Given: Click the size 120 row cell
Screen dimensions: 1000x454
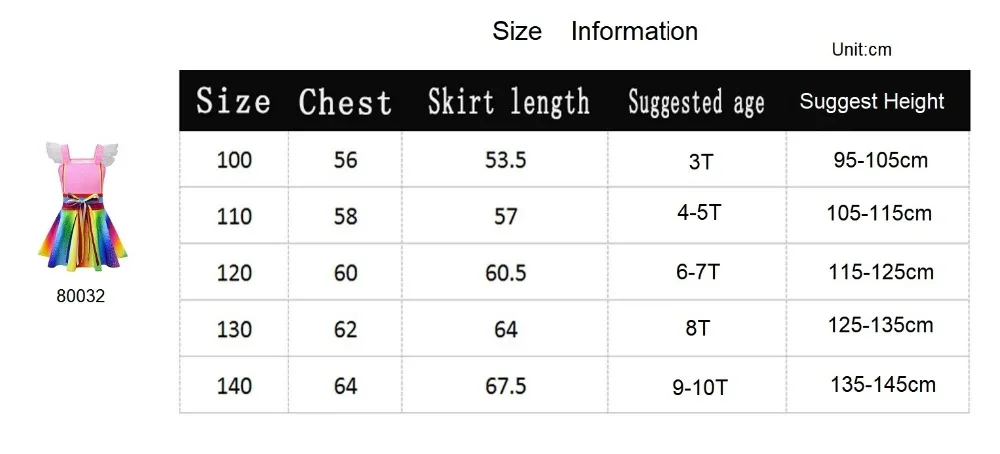Looking at the screenshot, I should pyautogui.click(x=234, y=273).
